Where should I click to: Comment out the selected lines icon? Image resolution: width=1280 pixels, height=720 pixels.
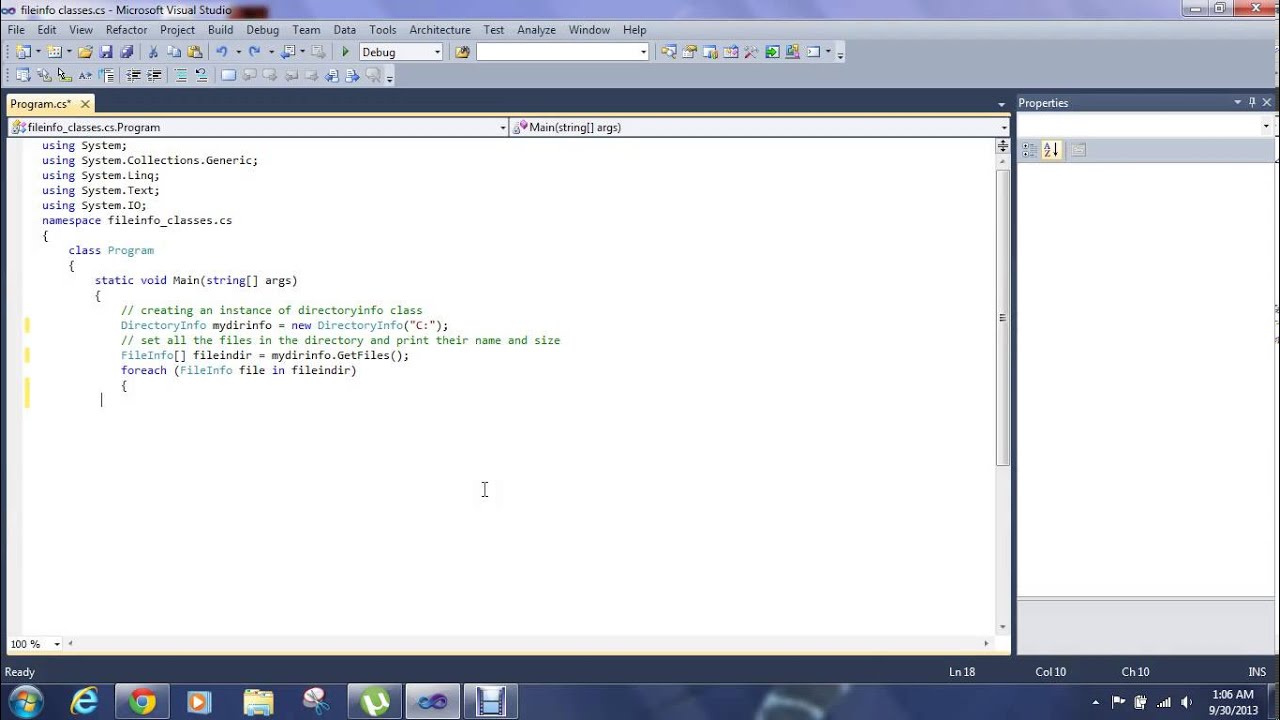click(x=180, y=75)
